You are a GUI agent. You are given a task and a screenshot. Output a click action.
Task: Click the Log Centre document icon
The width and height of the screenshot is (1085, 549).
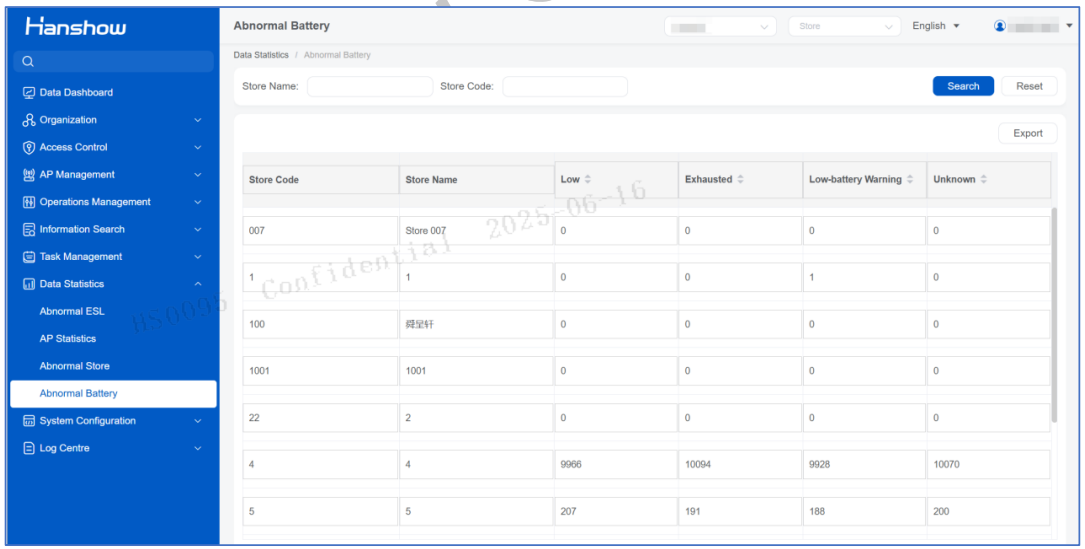(x=28, y=448)
